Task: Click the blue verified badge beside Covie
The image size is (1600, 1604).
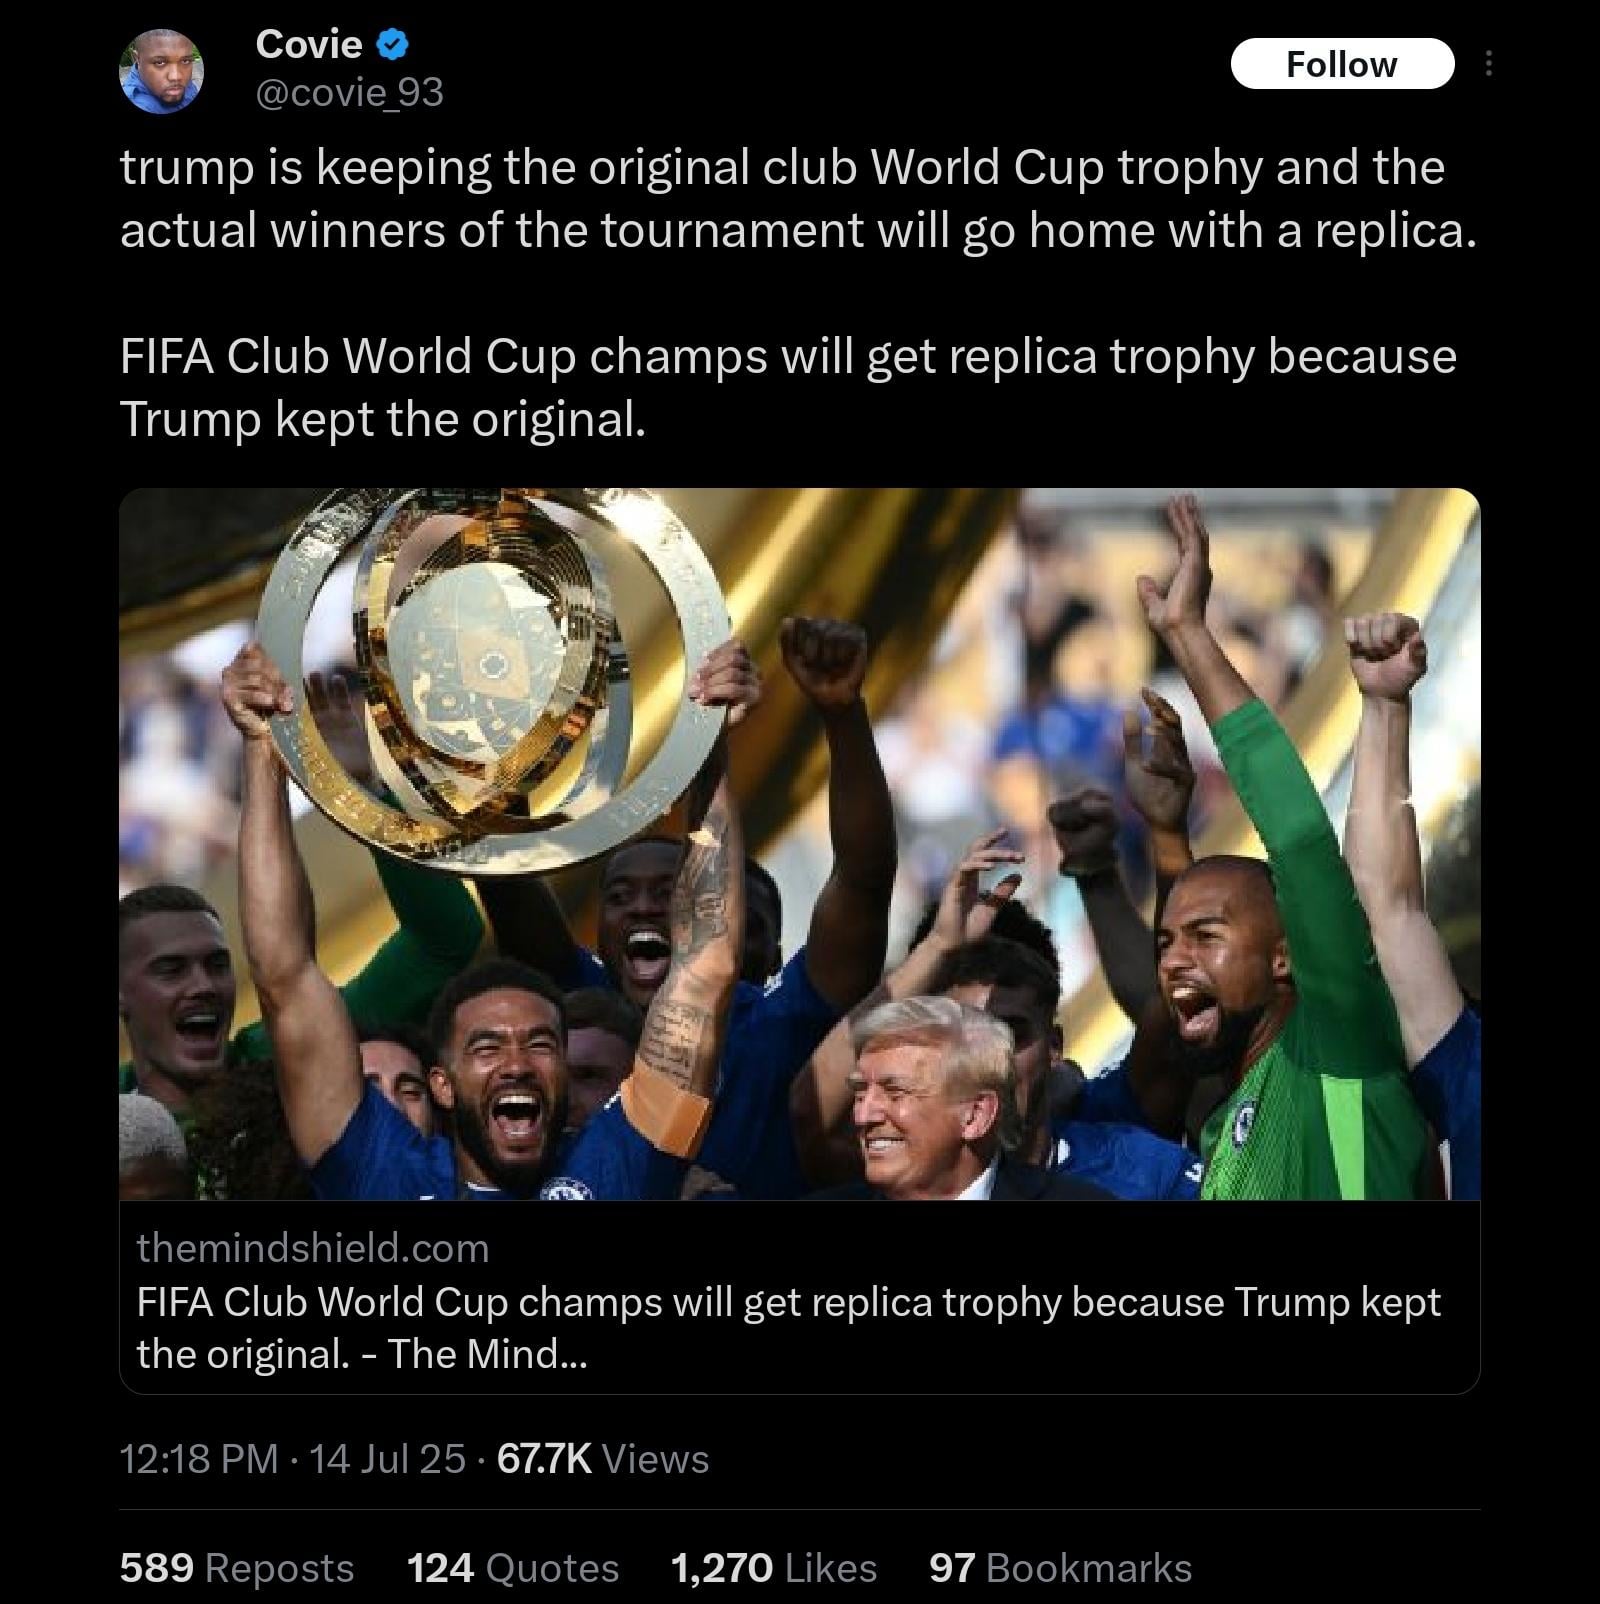Action: pos(393,44)
